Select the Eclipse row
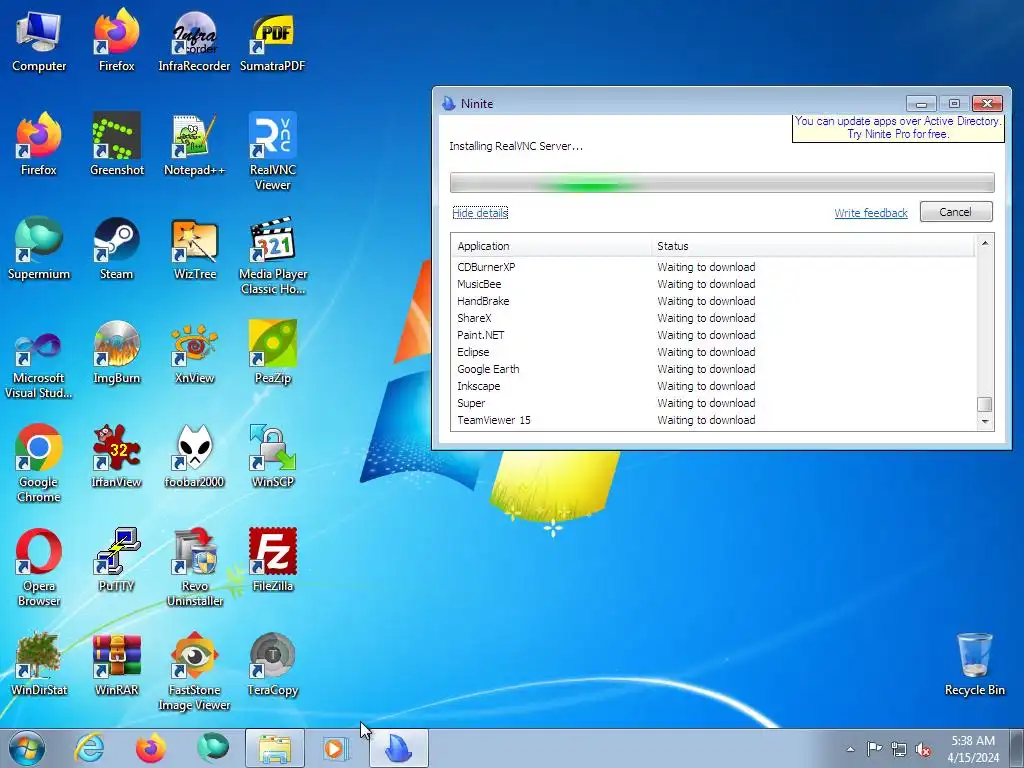The image size is (1024, 768). pos(713,352)
